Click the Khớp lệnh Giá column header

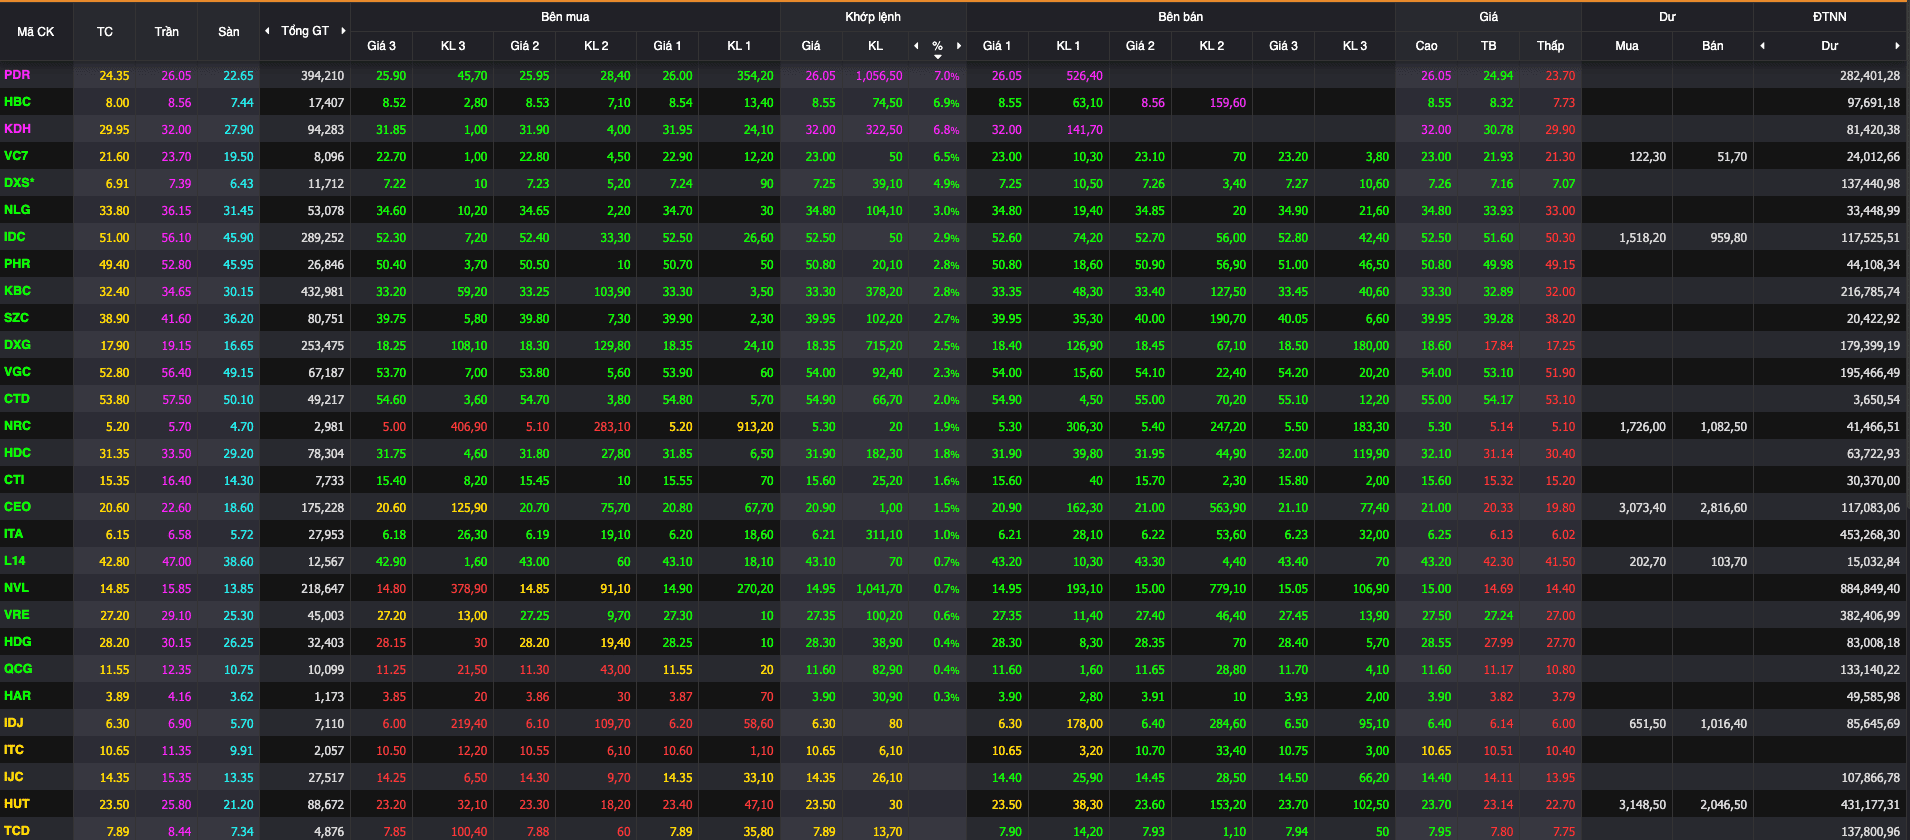811,46
